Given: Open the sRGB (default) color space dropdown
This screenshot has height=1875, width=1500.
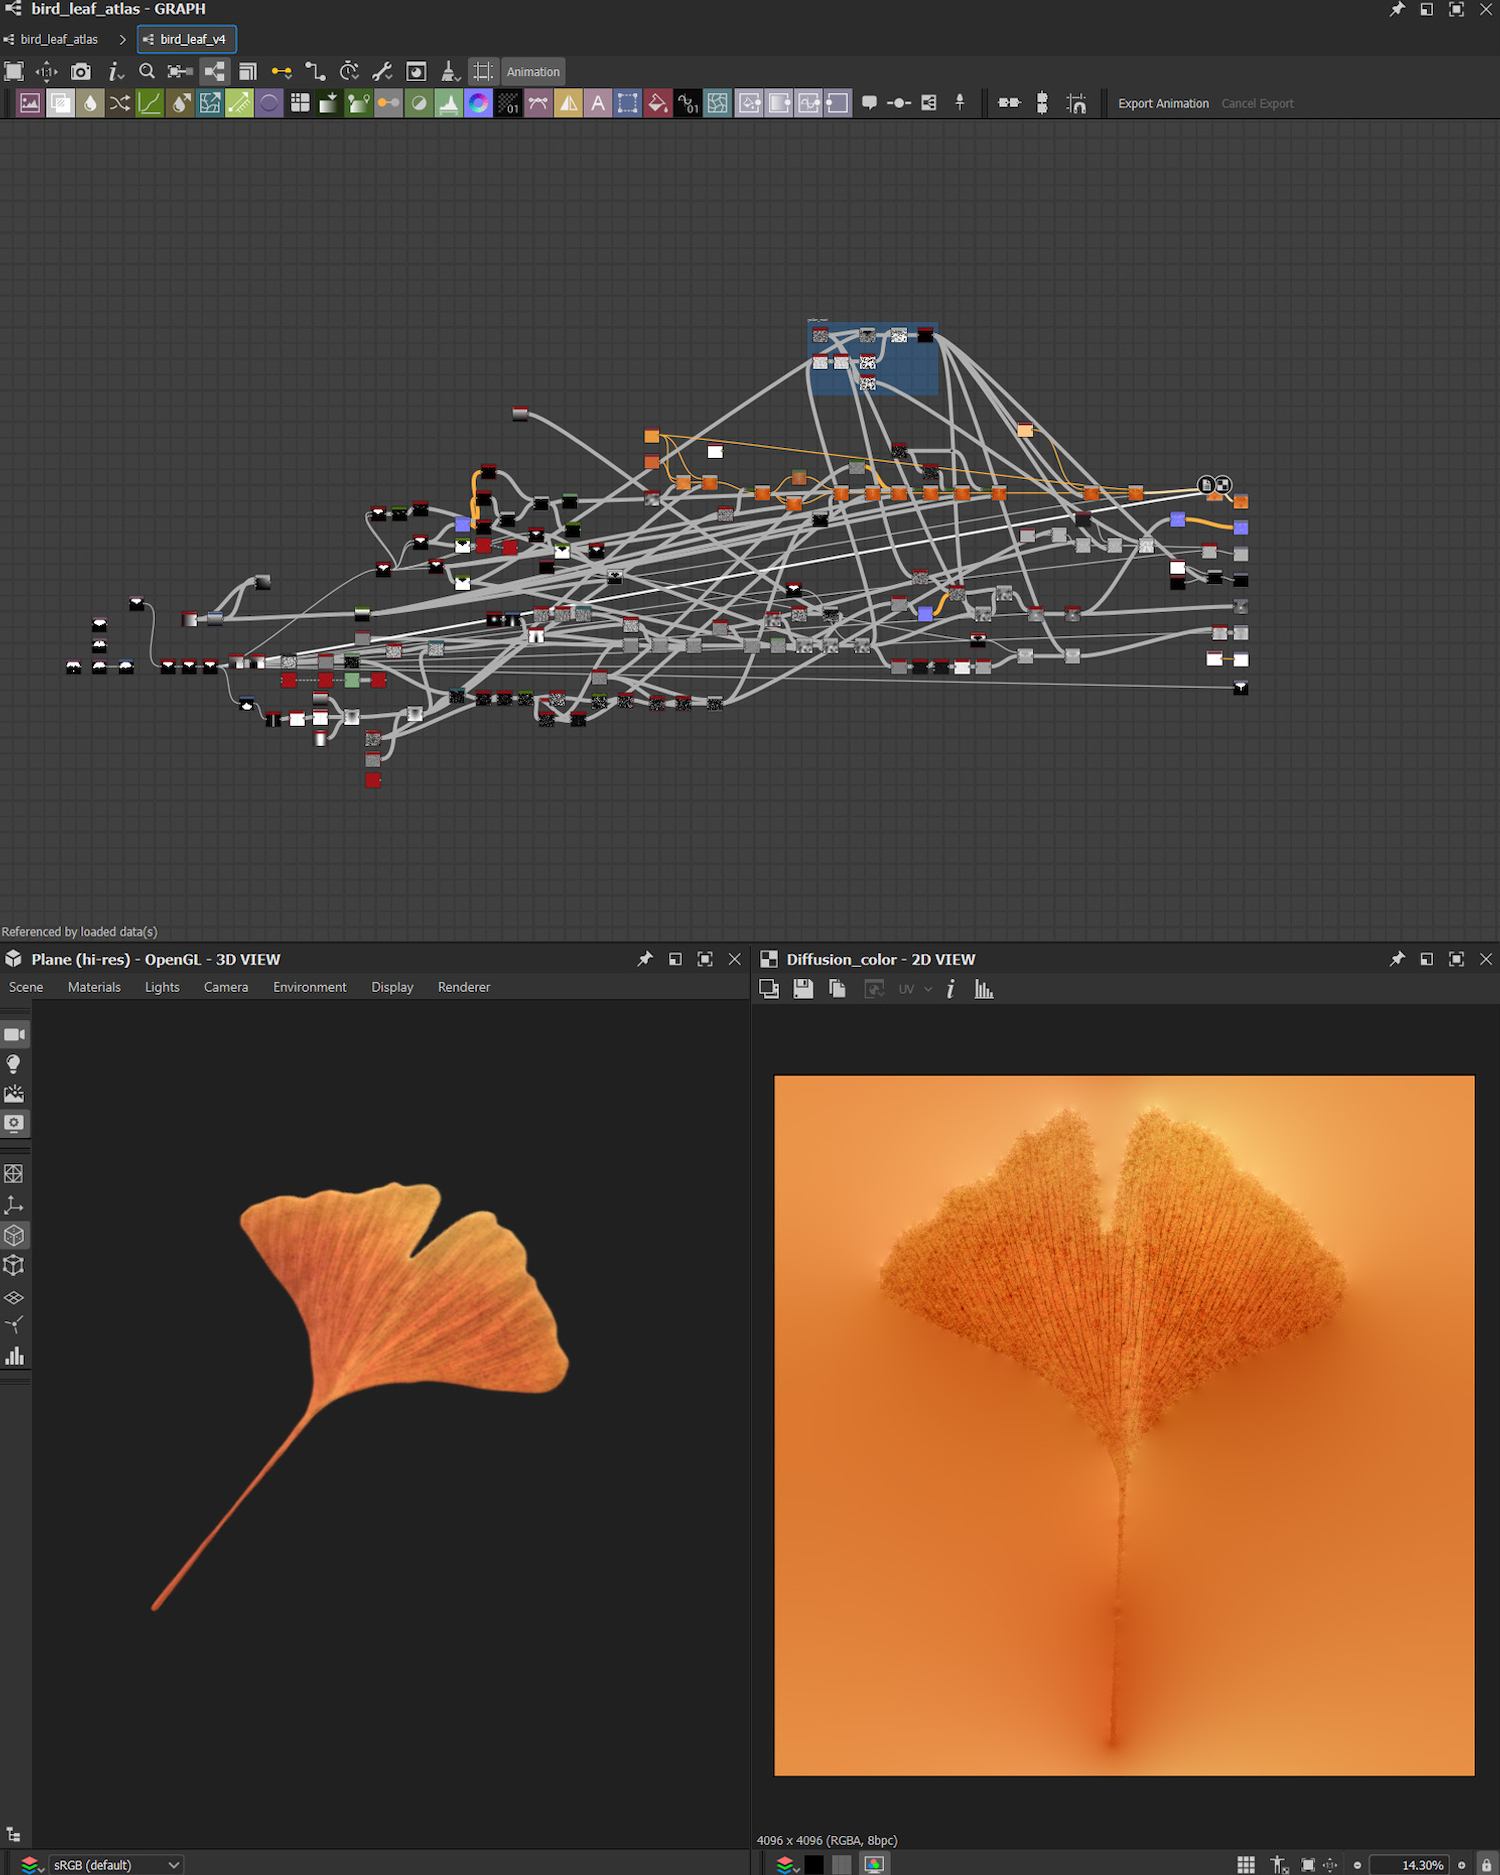Looking at the screenshot, I should pos(116,1864).
